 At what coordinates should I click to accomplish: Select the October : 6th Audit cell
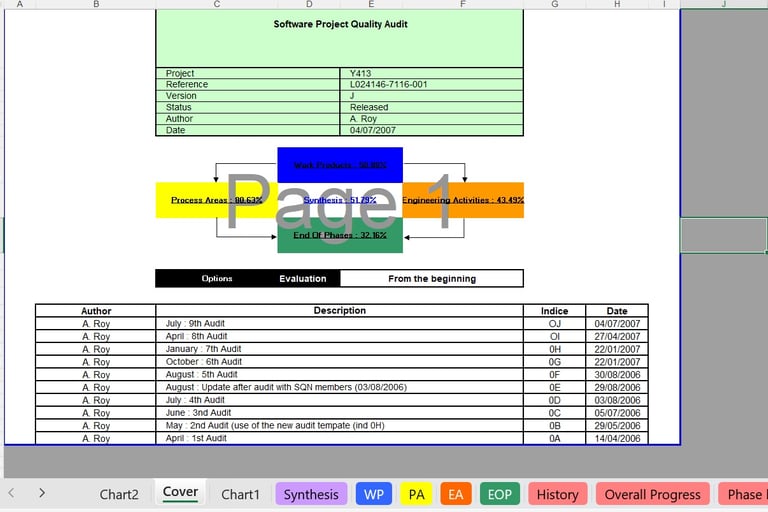click(x=339, y=362)
